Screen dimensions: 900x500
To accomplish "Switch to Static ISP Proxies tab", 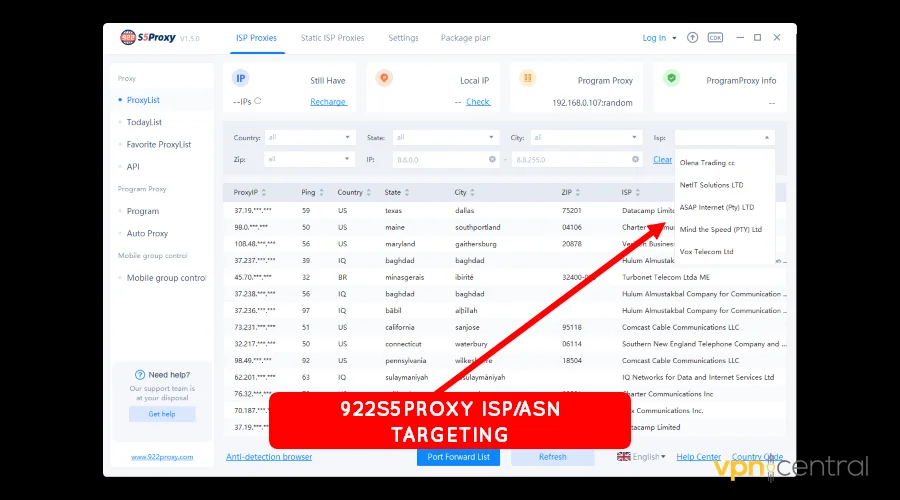I will point(332,38).
